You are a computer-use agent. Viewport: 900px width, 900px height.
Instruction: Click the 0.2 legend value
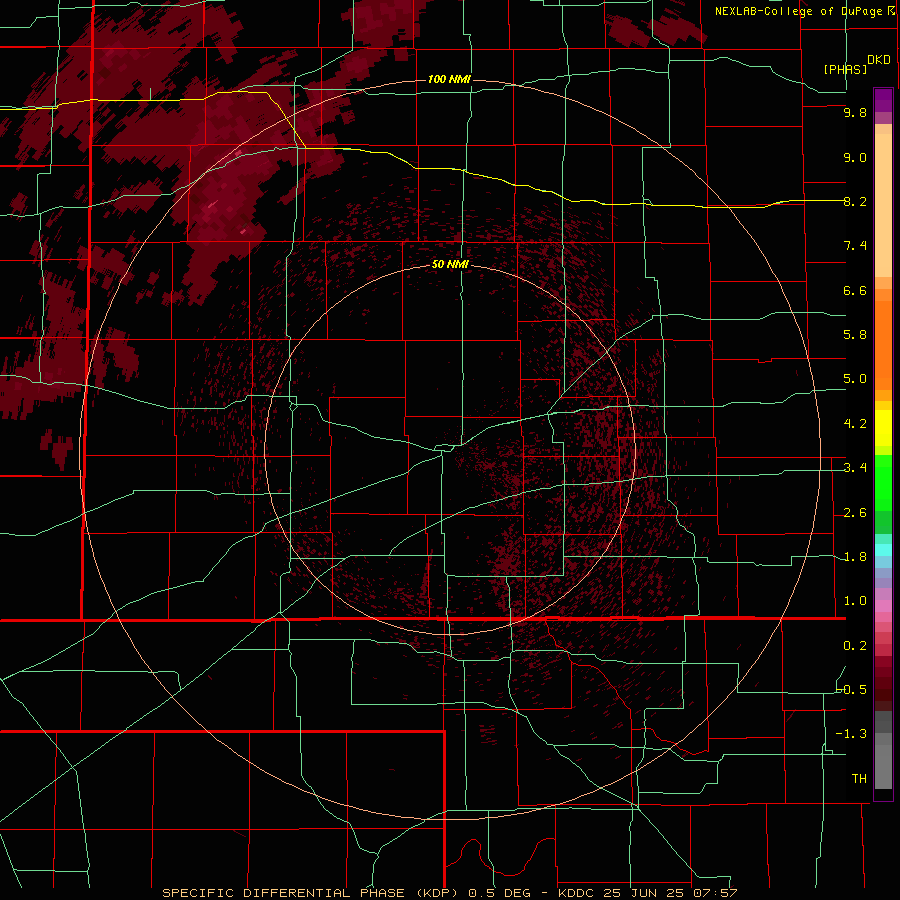pos(855,646)
